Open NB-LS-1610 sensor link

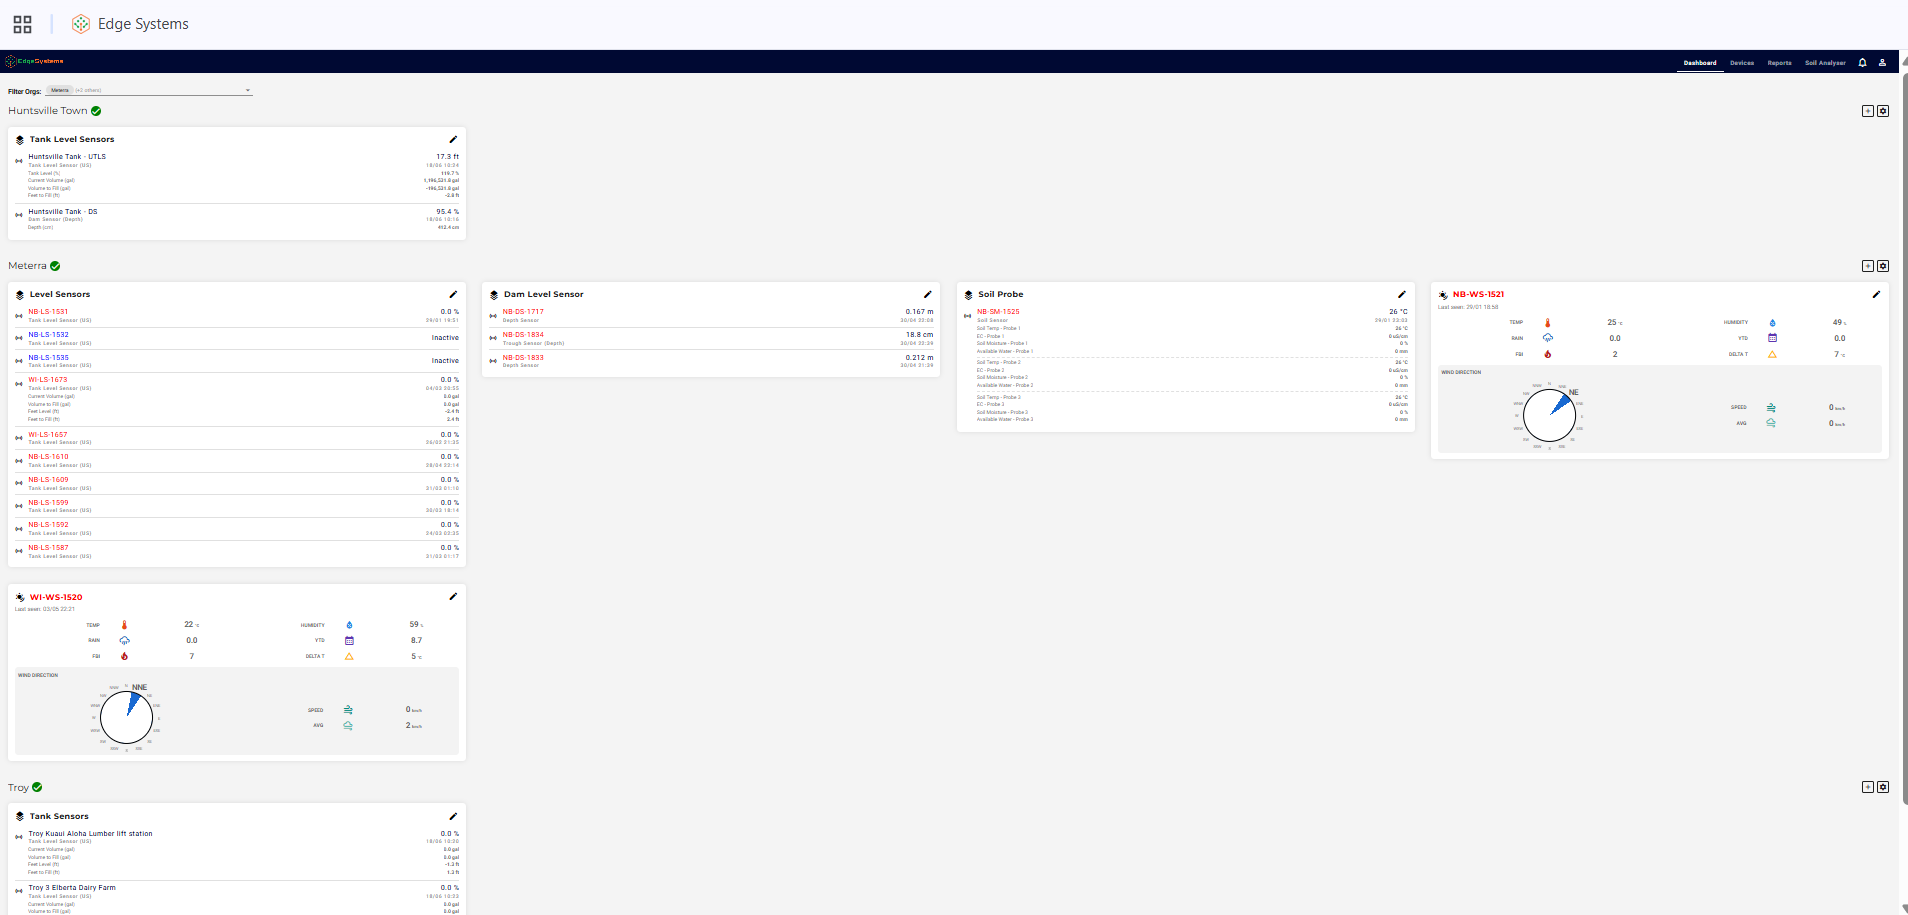[x=48, y=457]
